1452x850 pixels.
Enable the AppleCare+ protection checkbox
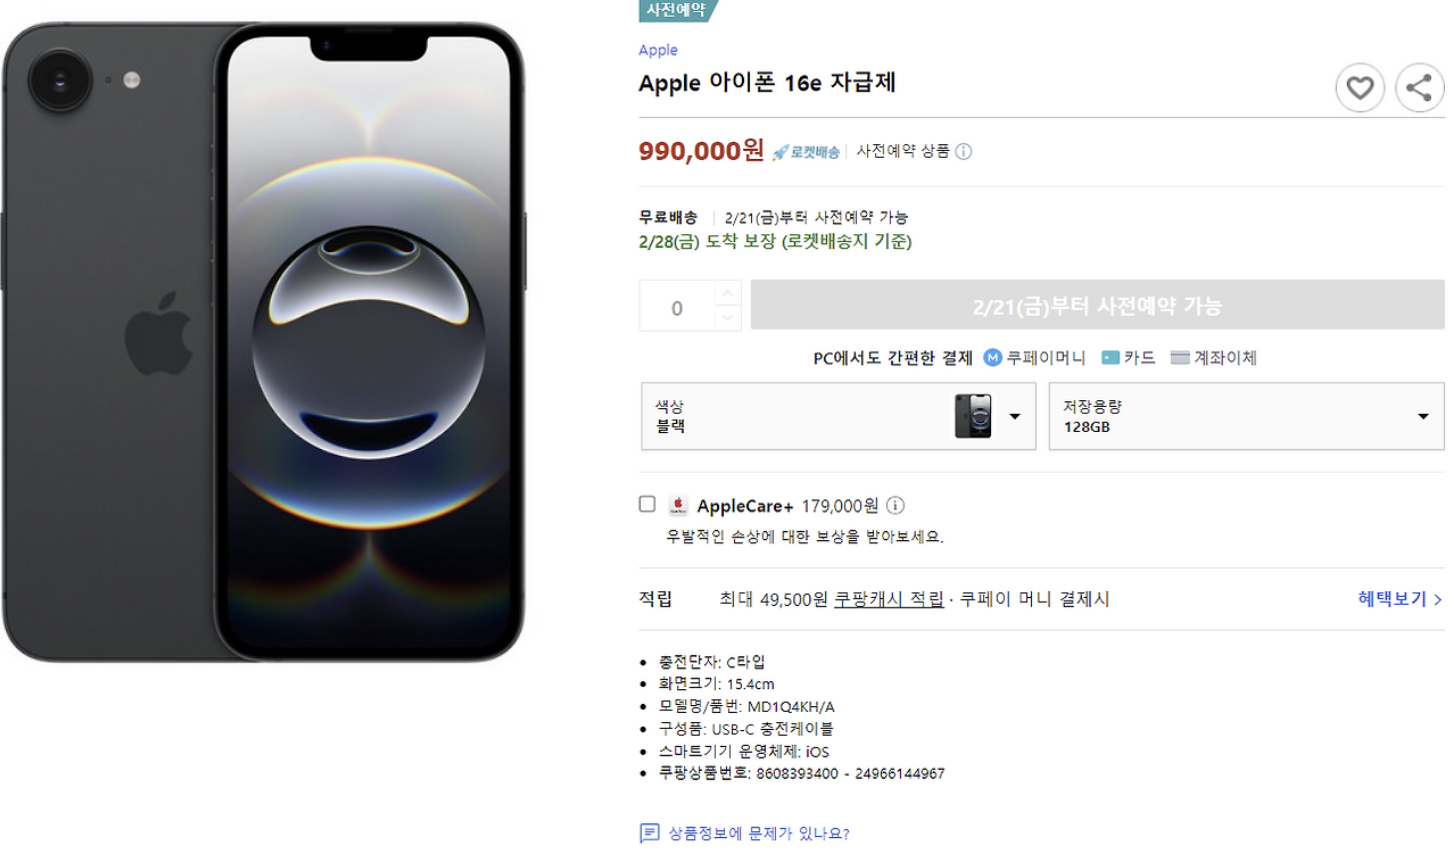[646, 505]
